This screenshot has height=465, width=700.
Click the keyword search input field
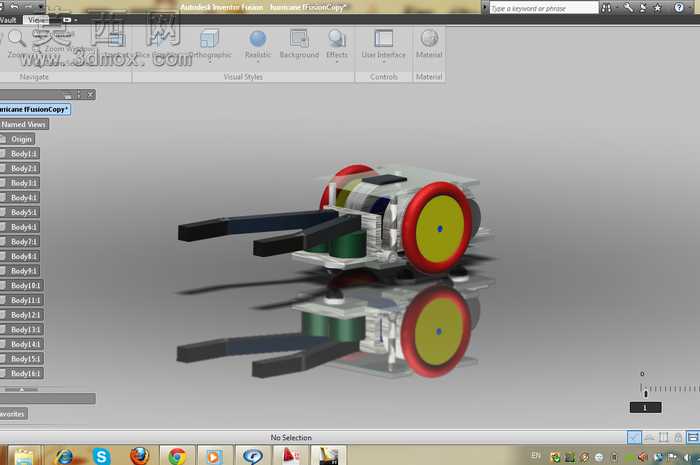click(x=543, y=8)
